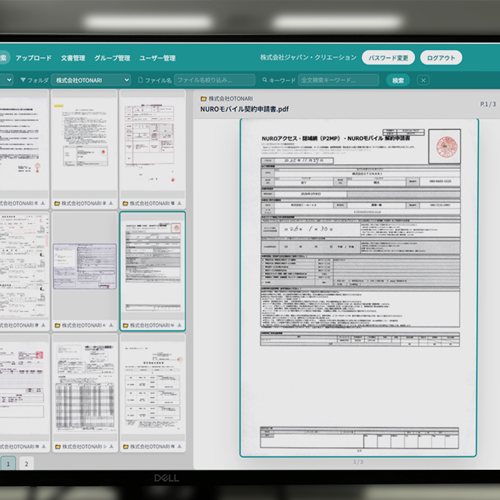Click the folder icon under the red-stamped table form

point(125,203)
